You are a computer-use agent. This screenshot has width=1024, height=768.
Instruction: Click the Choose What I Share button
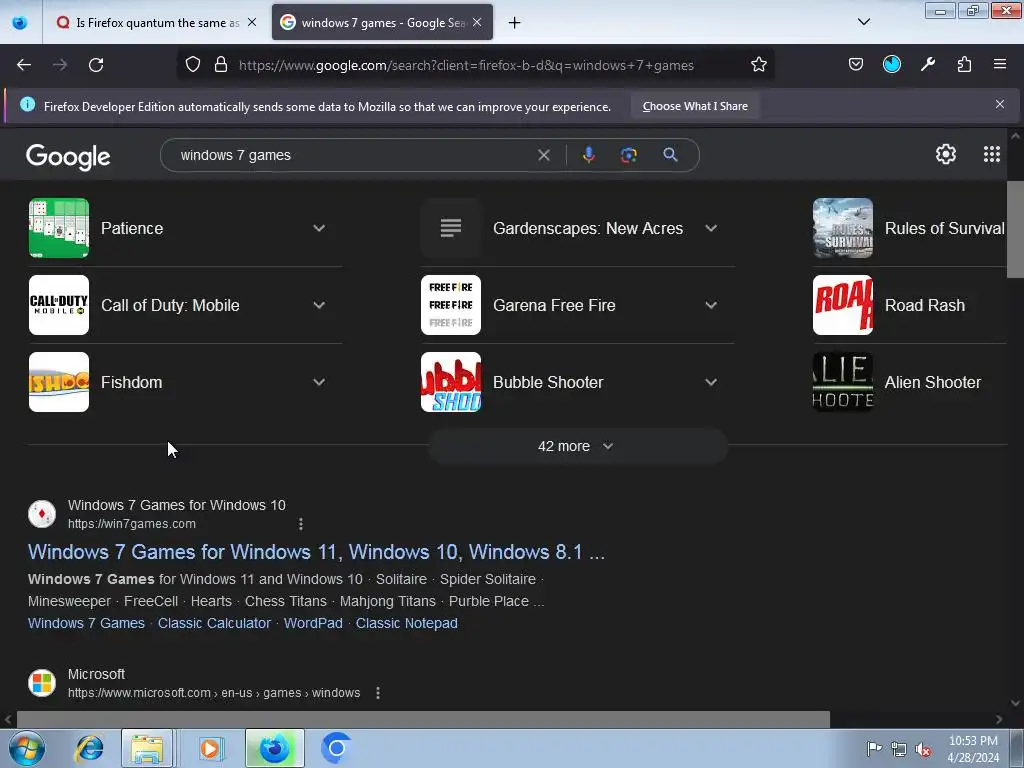coord(695,106)
